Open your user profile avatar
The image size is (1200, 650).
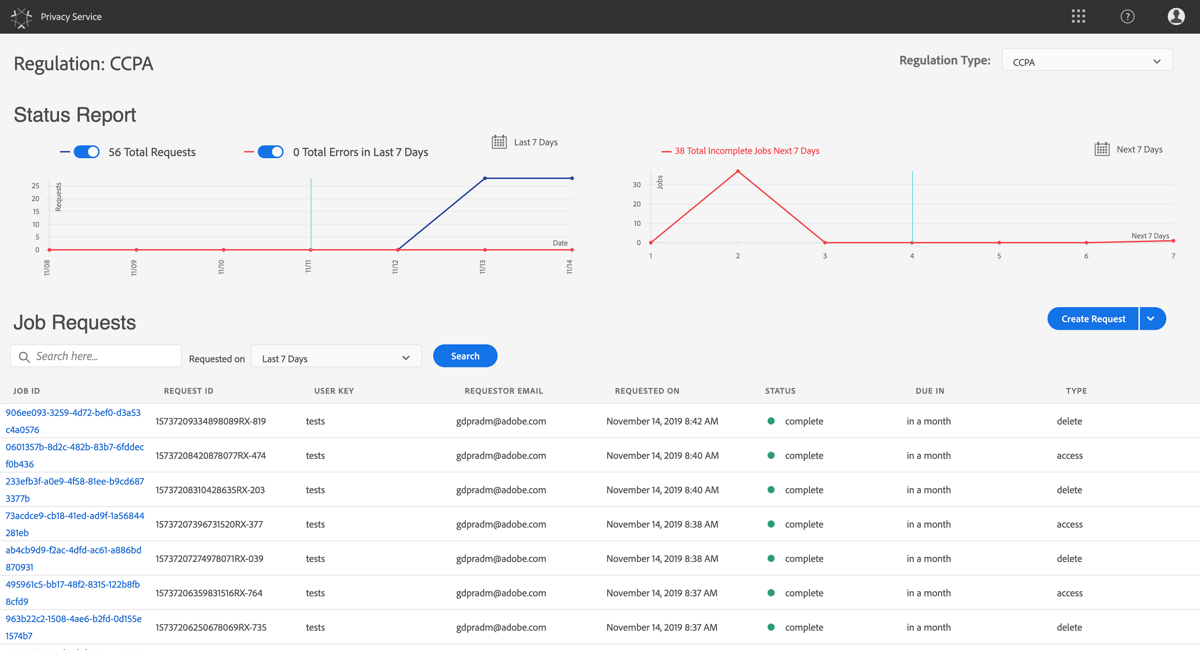1176,16
